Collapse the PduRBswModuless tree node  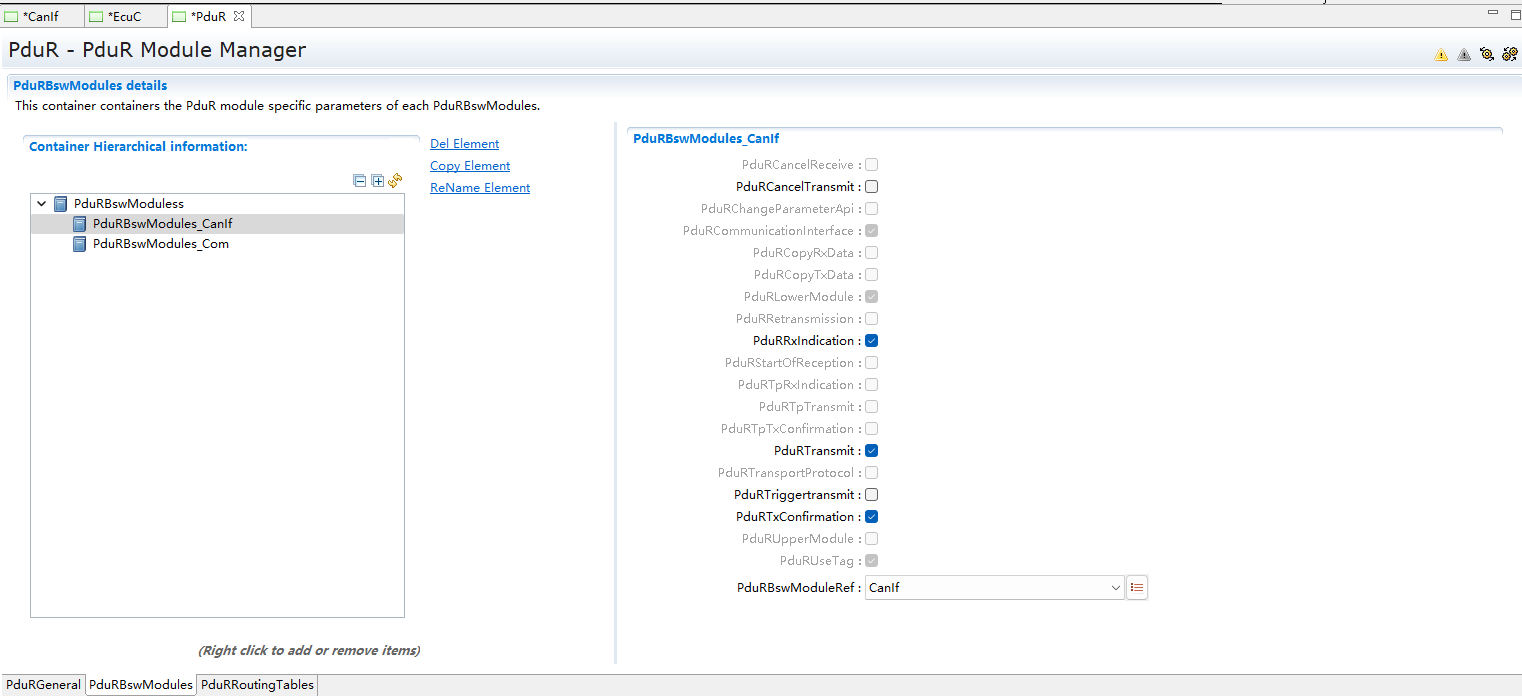[42, 204]
